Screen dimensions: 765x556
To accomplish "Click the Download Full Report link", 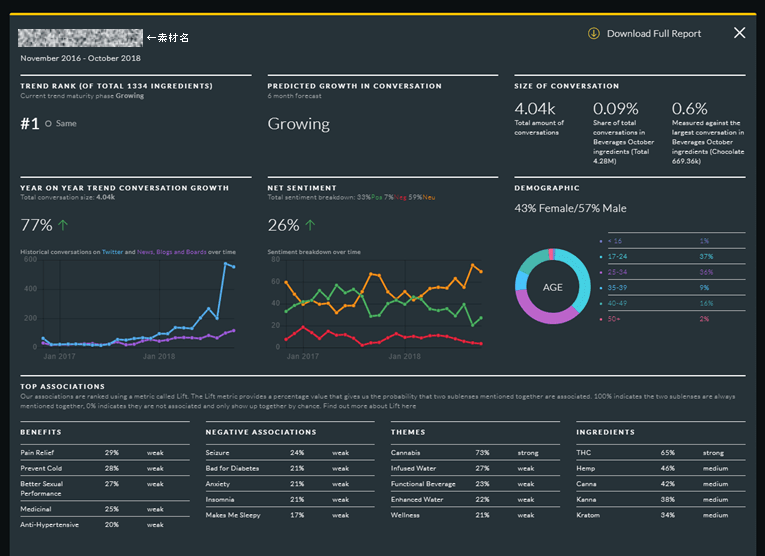I will click(x=653, y=34).
